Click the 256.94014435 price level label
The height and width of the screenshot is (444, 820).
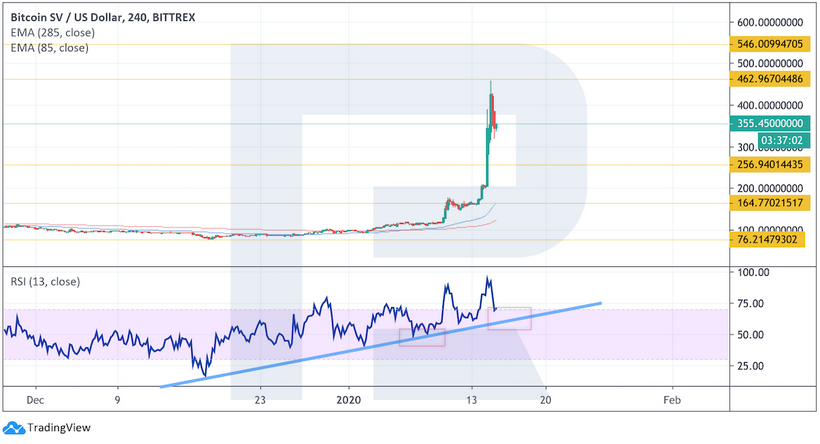pyautogui.click(x=769, y=165)
